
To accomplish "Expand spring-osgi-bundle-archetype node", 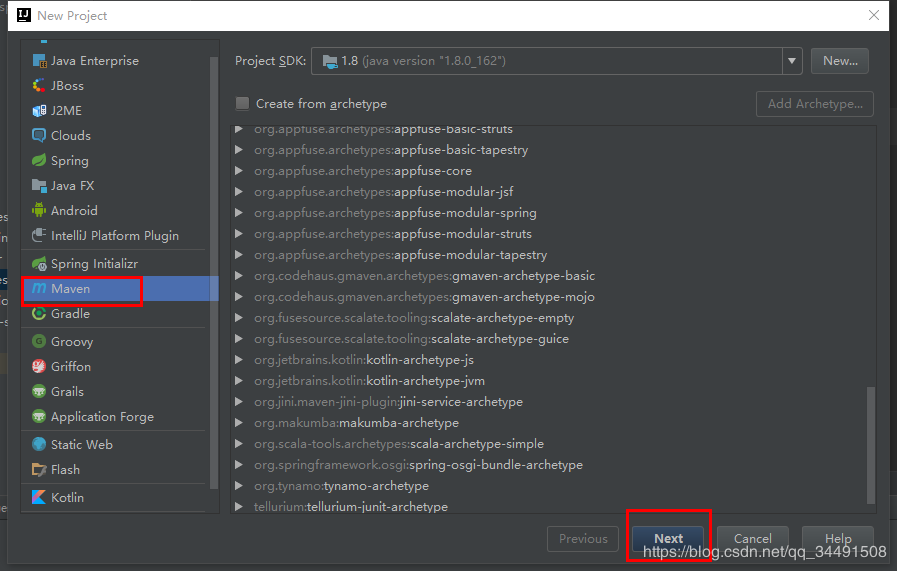I will [x=239, y=465].
